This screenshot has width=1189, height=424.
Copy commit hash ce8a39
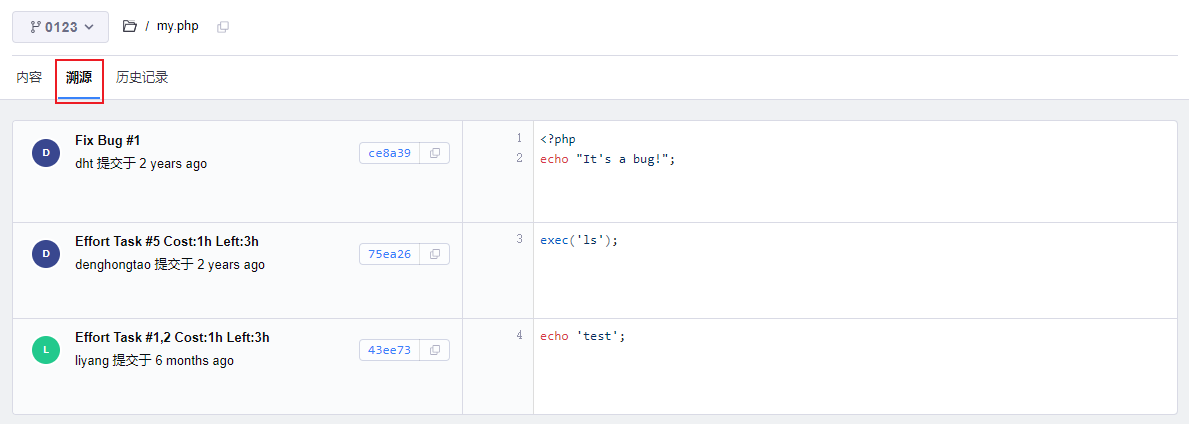[x=435, y=153]
